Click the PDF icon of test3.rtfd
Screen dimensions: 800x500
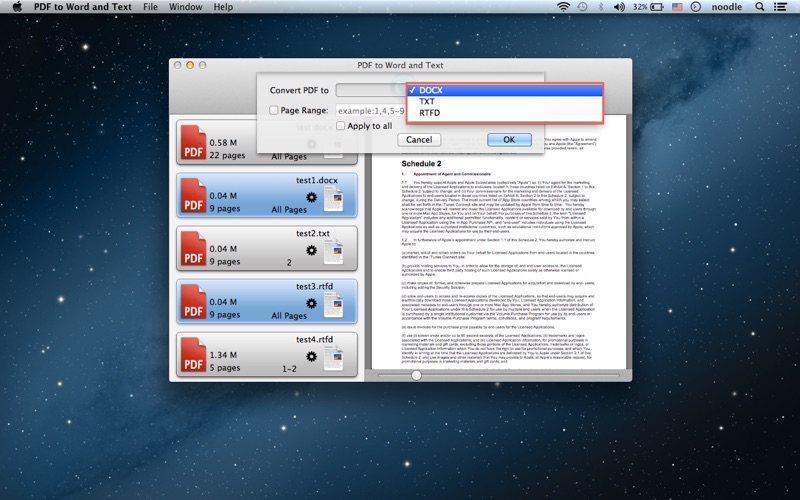click(193, 302)
